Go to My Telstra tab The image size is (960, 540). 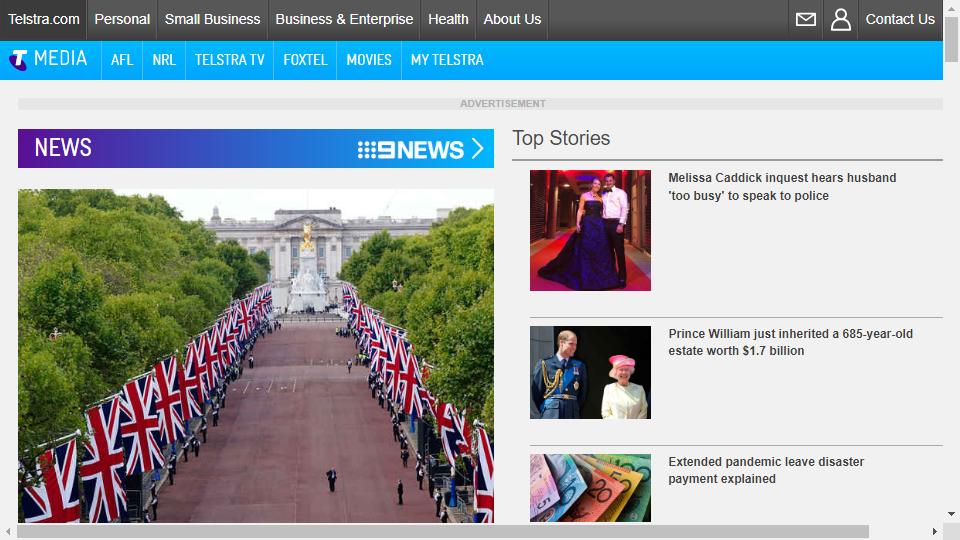tap(447, 60)
